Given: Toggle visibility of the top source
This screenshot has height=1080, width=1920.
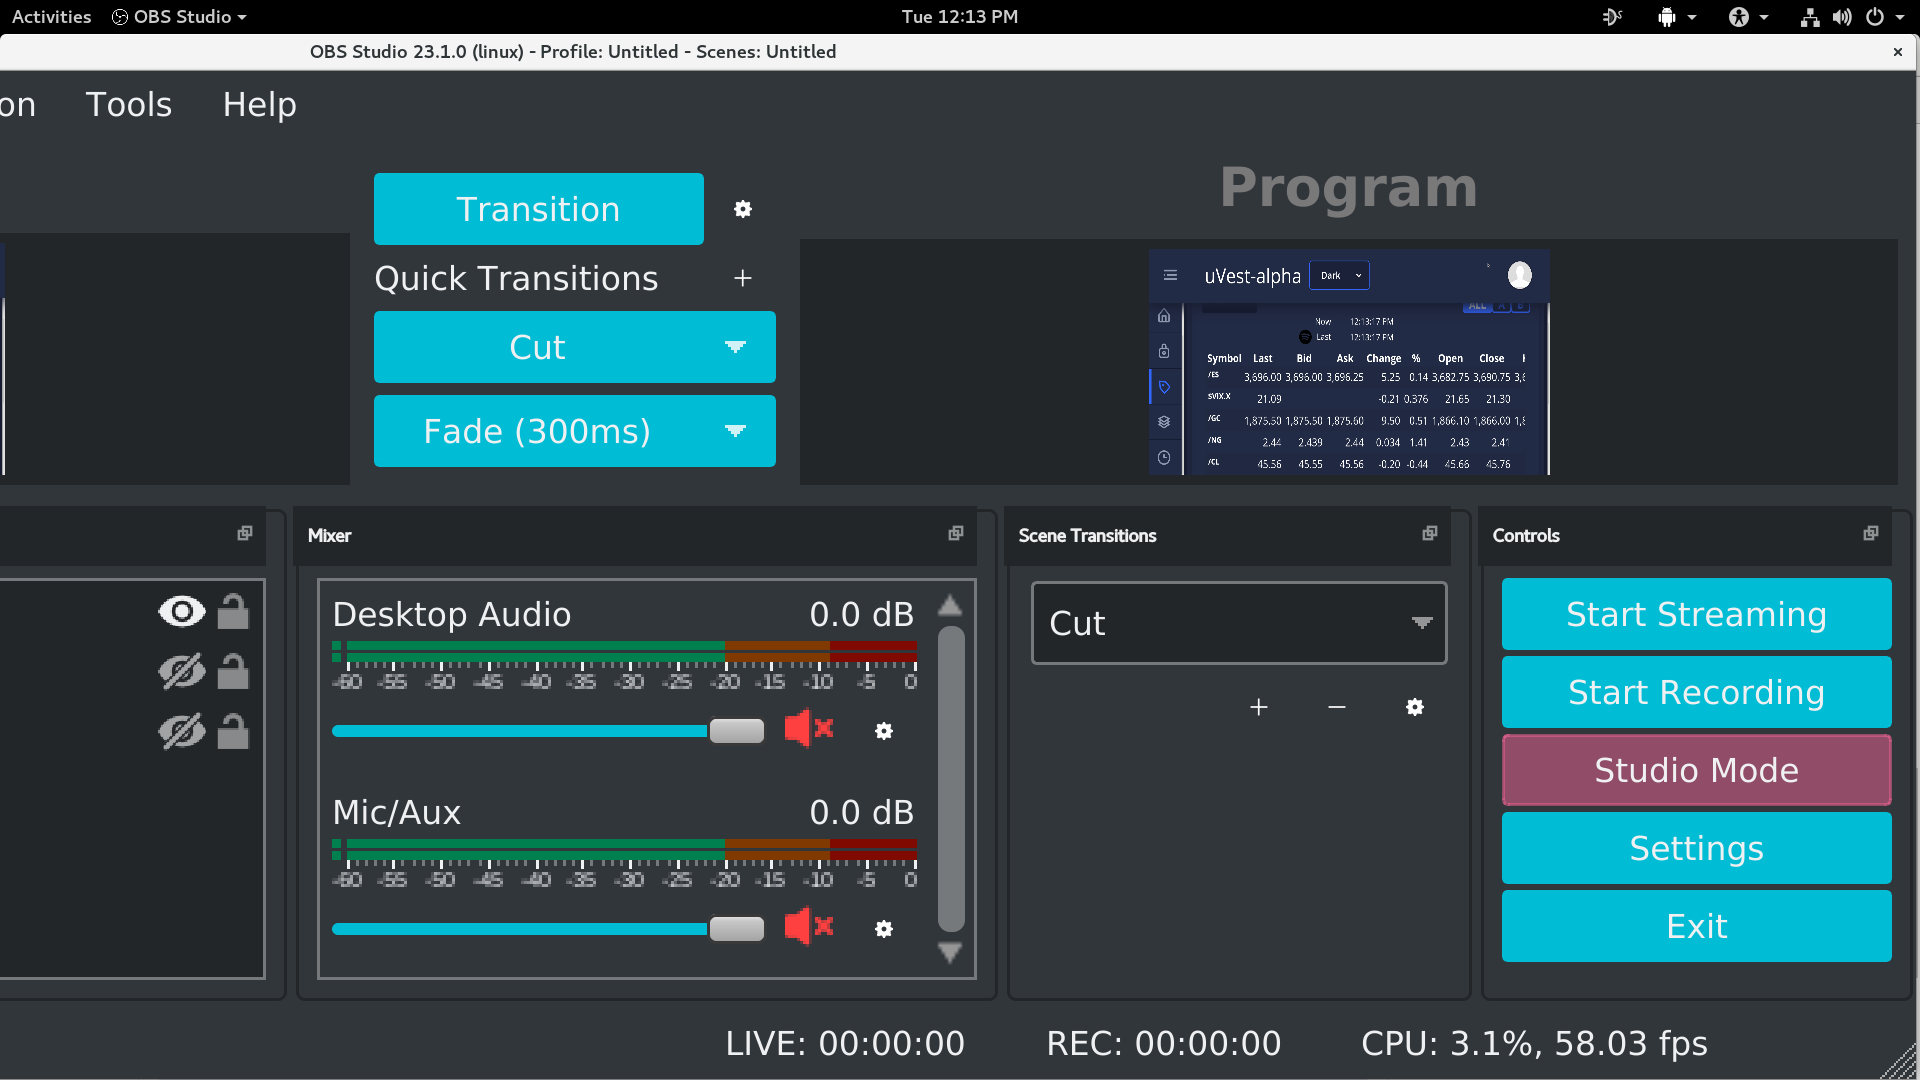Looking at the screenshot, I should click(181, 611).
